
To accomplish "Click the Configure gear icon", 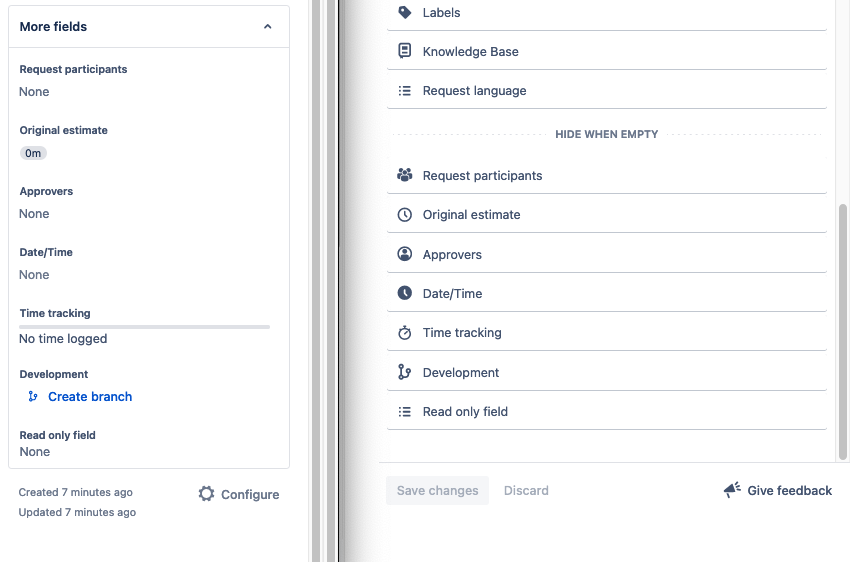I will click(x=206, y=494).
